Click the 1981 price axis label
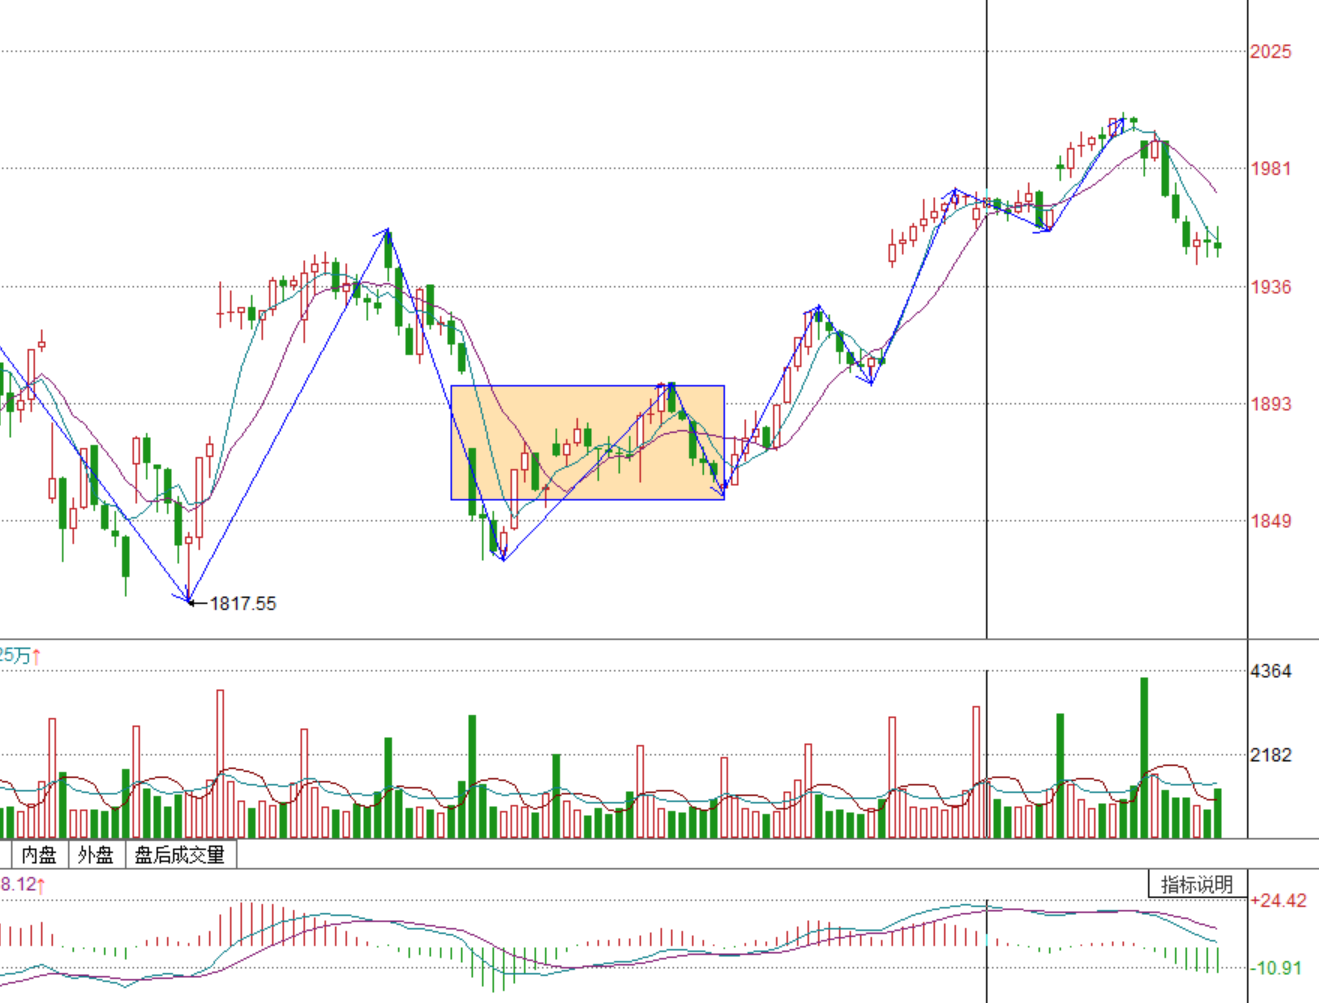 tap(1270, 168)
